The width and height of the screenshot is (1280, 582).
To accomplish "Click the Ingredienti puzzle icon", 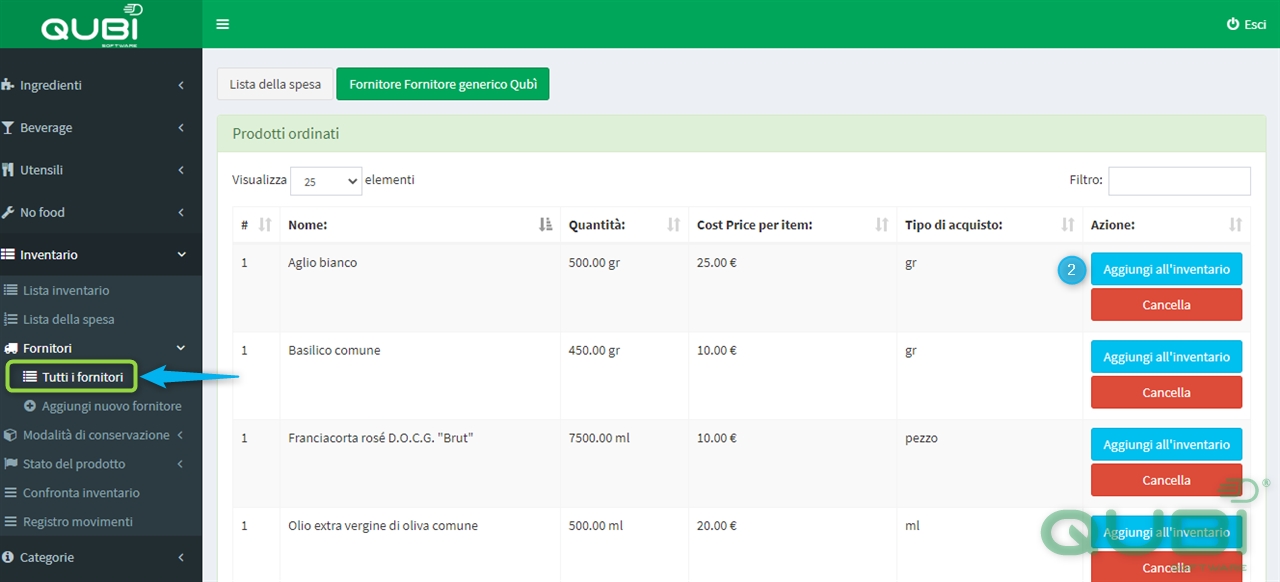I will coord(8,85).
